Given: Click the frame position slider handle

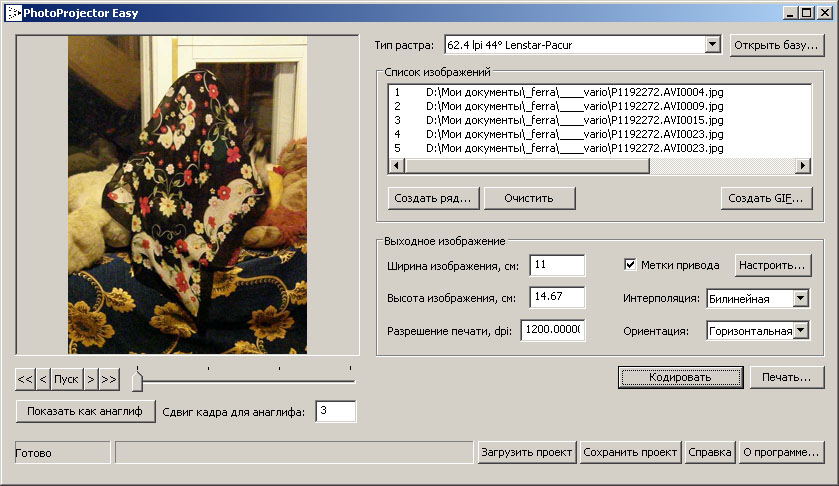Looking at the screenshot, I should [137, 380].
